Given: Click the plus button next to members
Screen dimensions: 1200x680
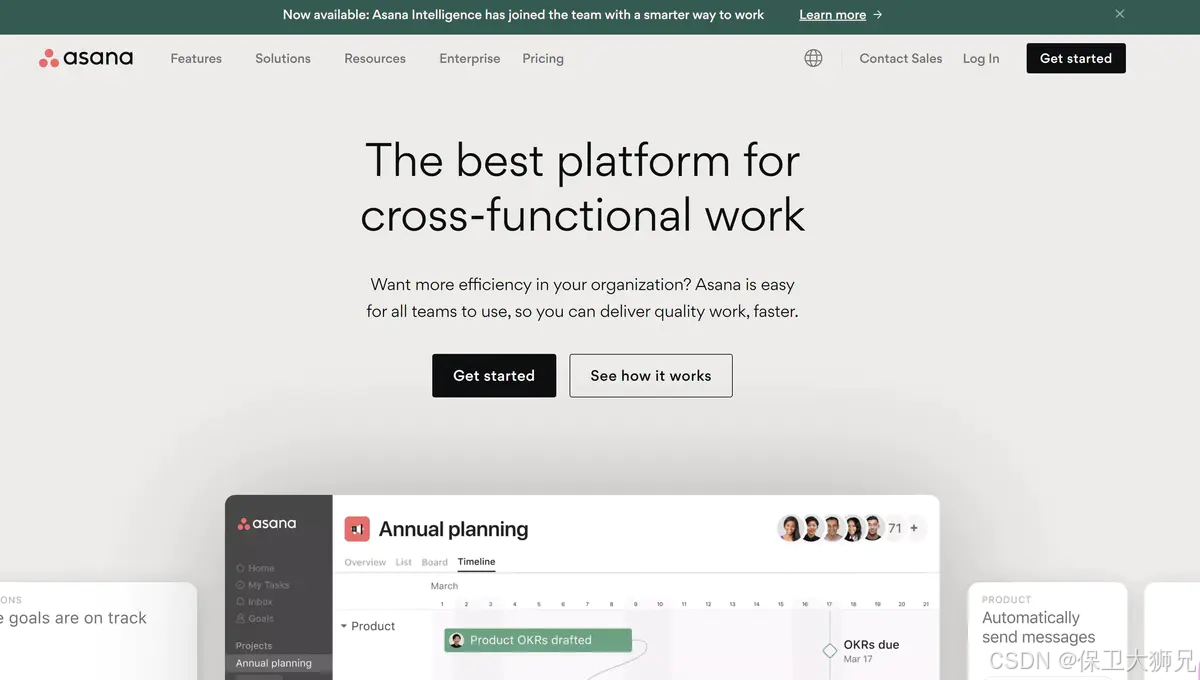Looking at the screenshot, I should click(x=914, y=528).
